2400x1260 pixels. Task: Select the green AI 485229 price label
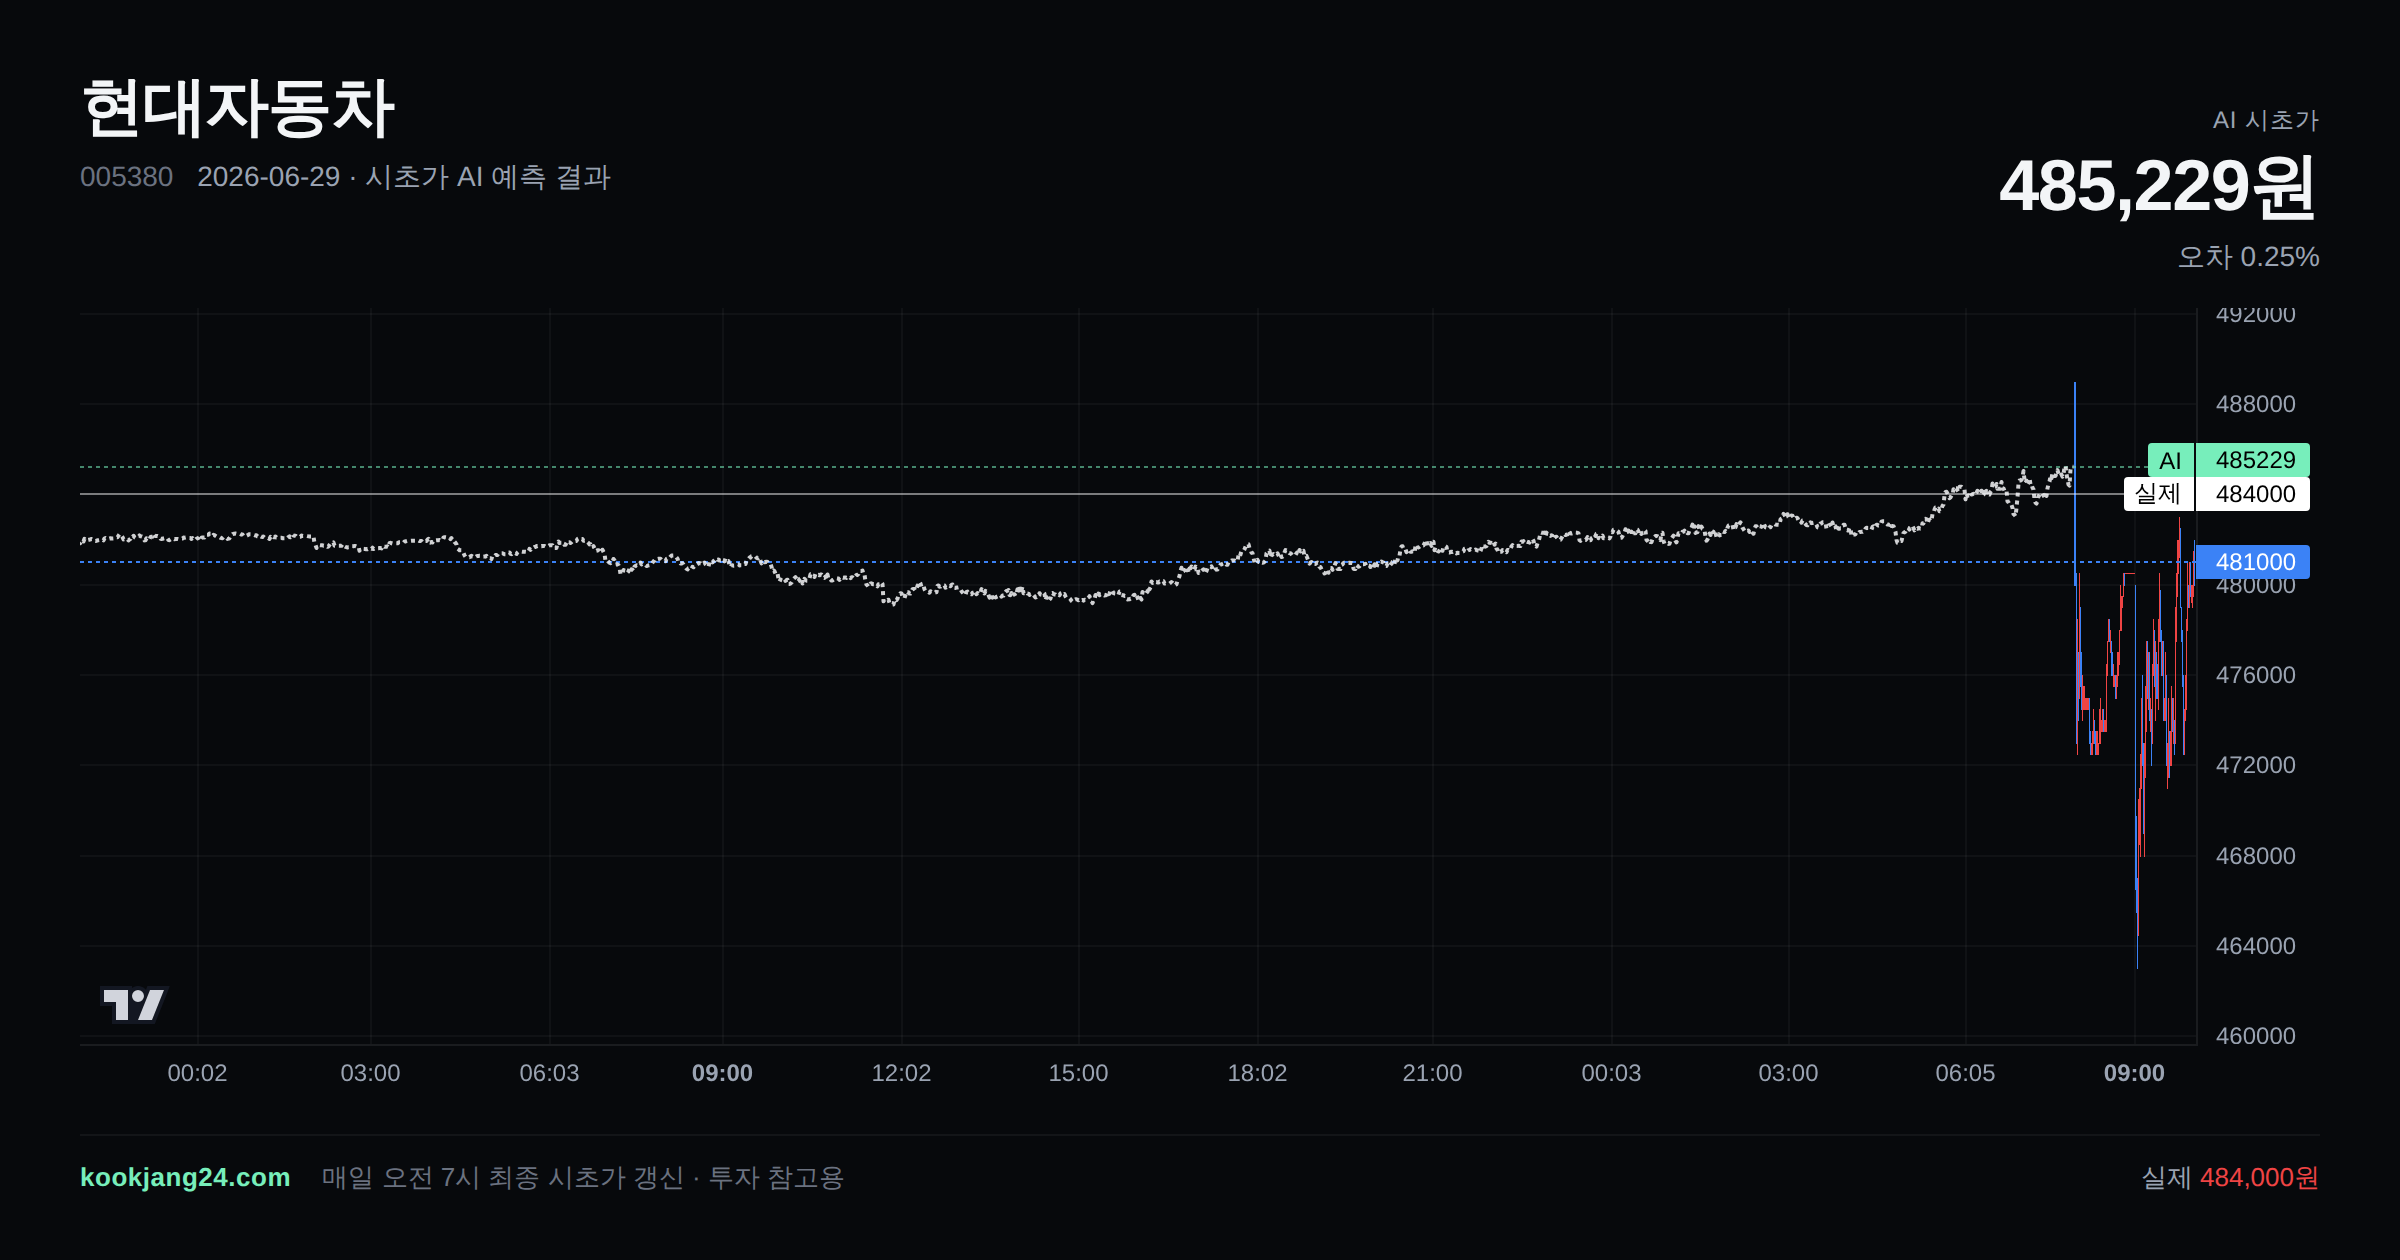click(x=2229, y=460)
